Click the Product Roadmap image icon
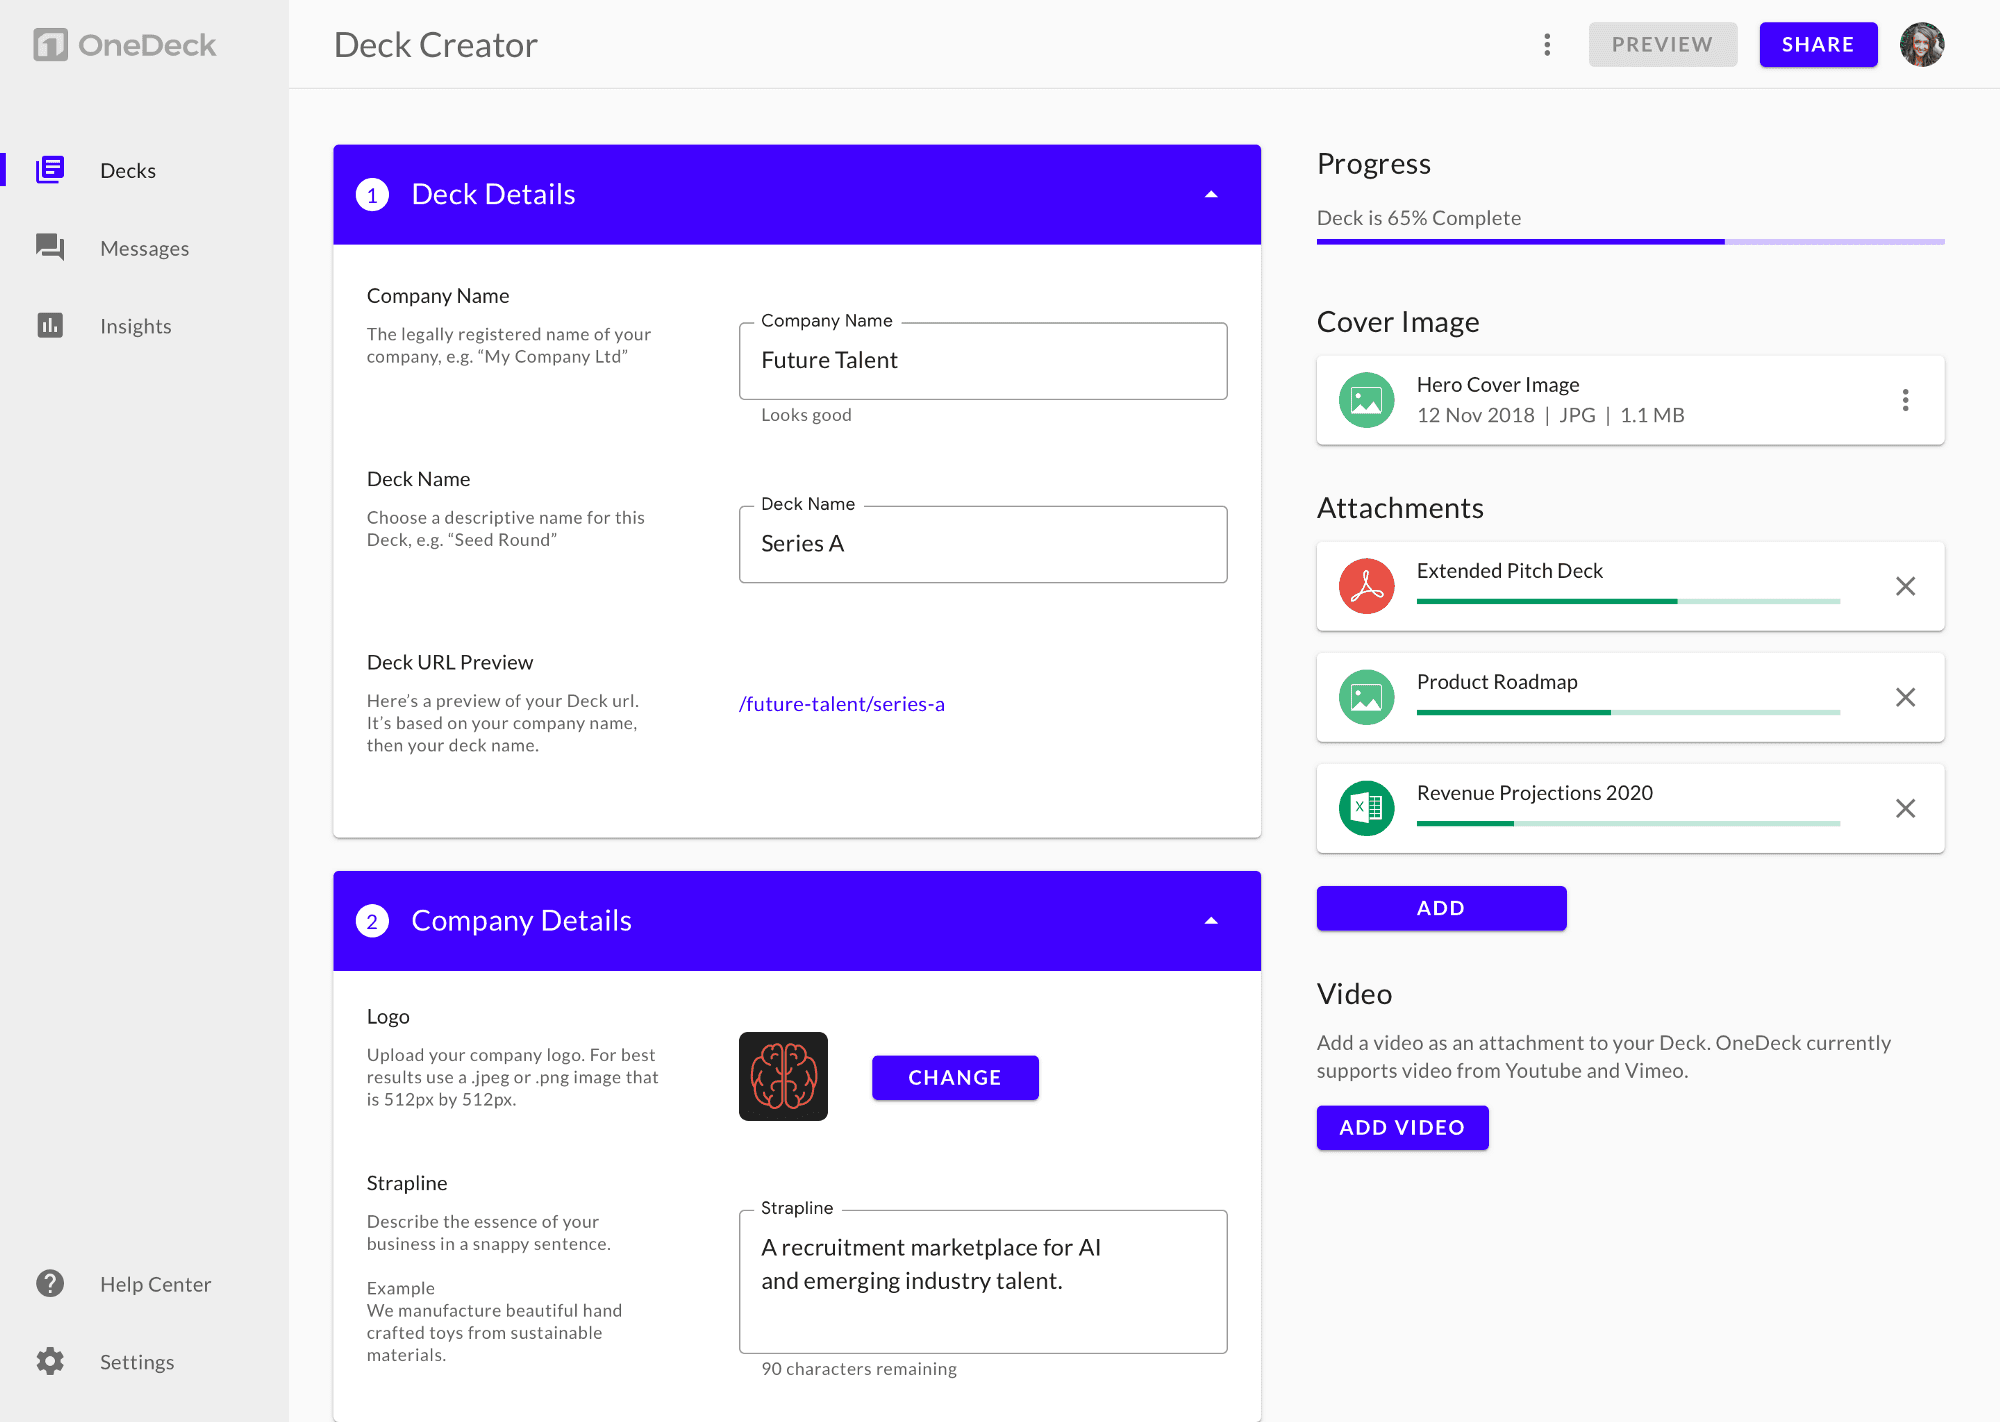Viewport: 2000px width, 1422px height. tap(1366, 697)
